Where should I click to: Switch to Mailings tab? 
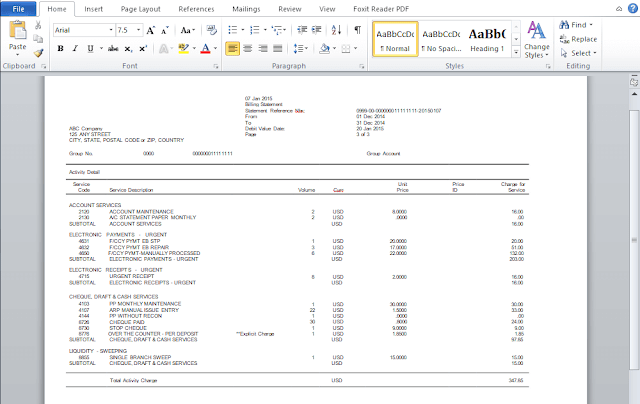[246, 9]
